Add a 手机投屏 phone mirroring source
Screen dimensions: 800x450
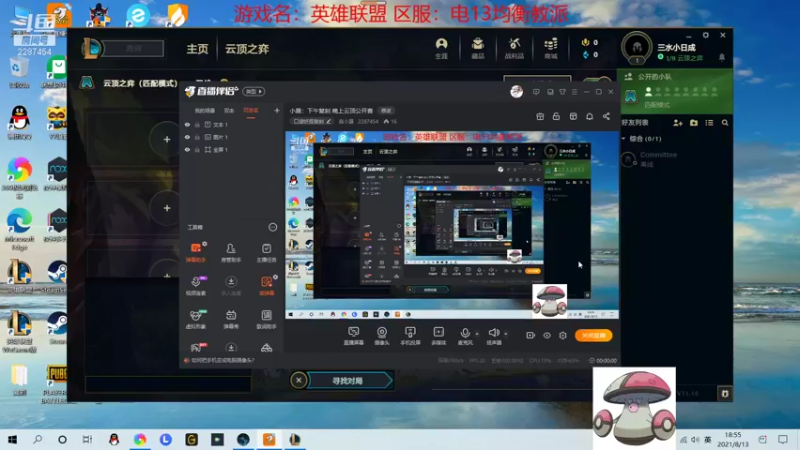(x=410, y=336)
